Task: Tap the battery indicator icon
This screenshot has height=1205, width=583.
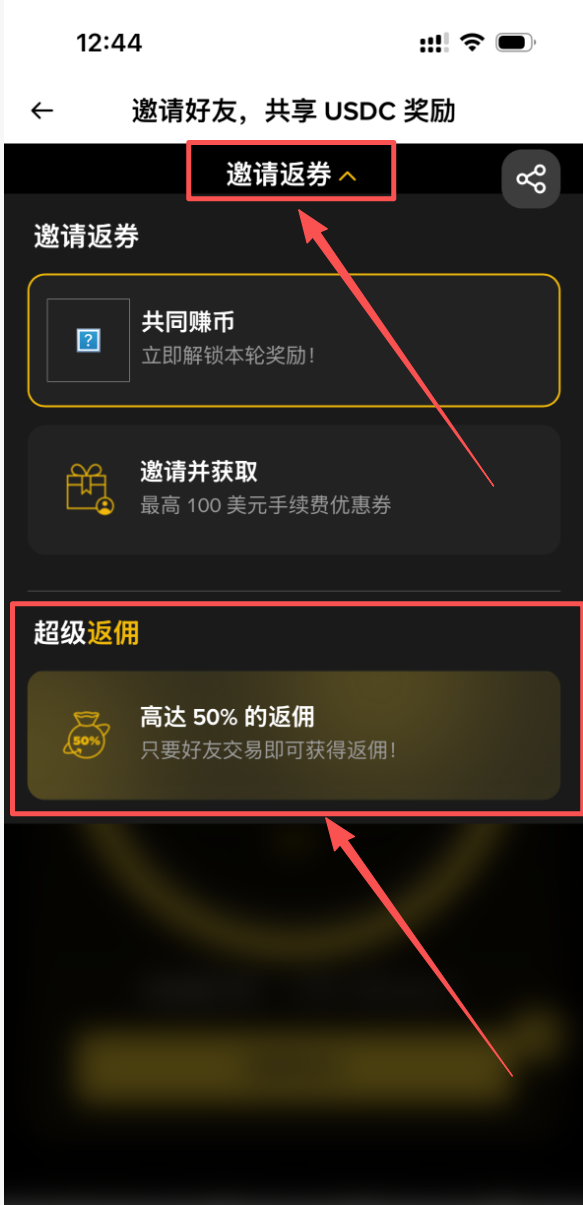Action: point(516,43)
